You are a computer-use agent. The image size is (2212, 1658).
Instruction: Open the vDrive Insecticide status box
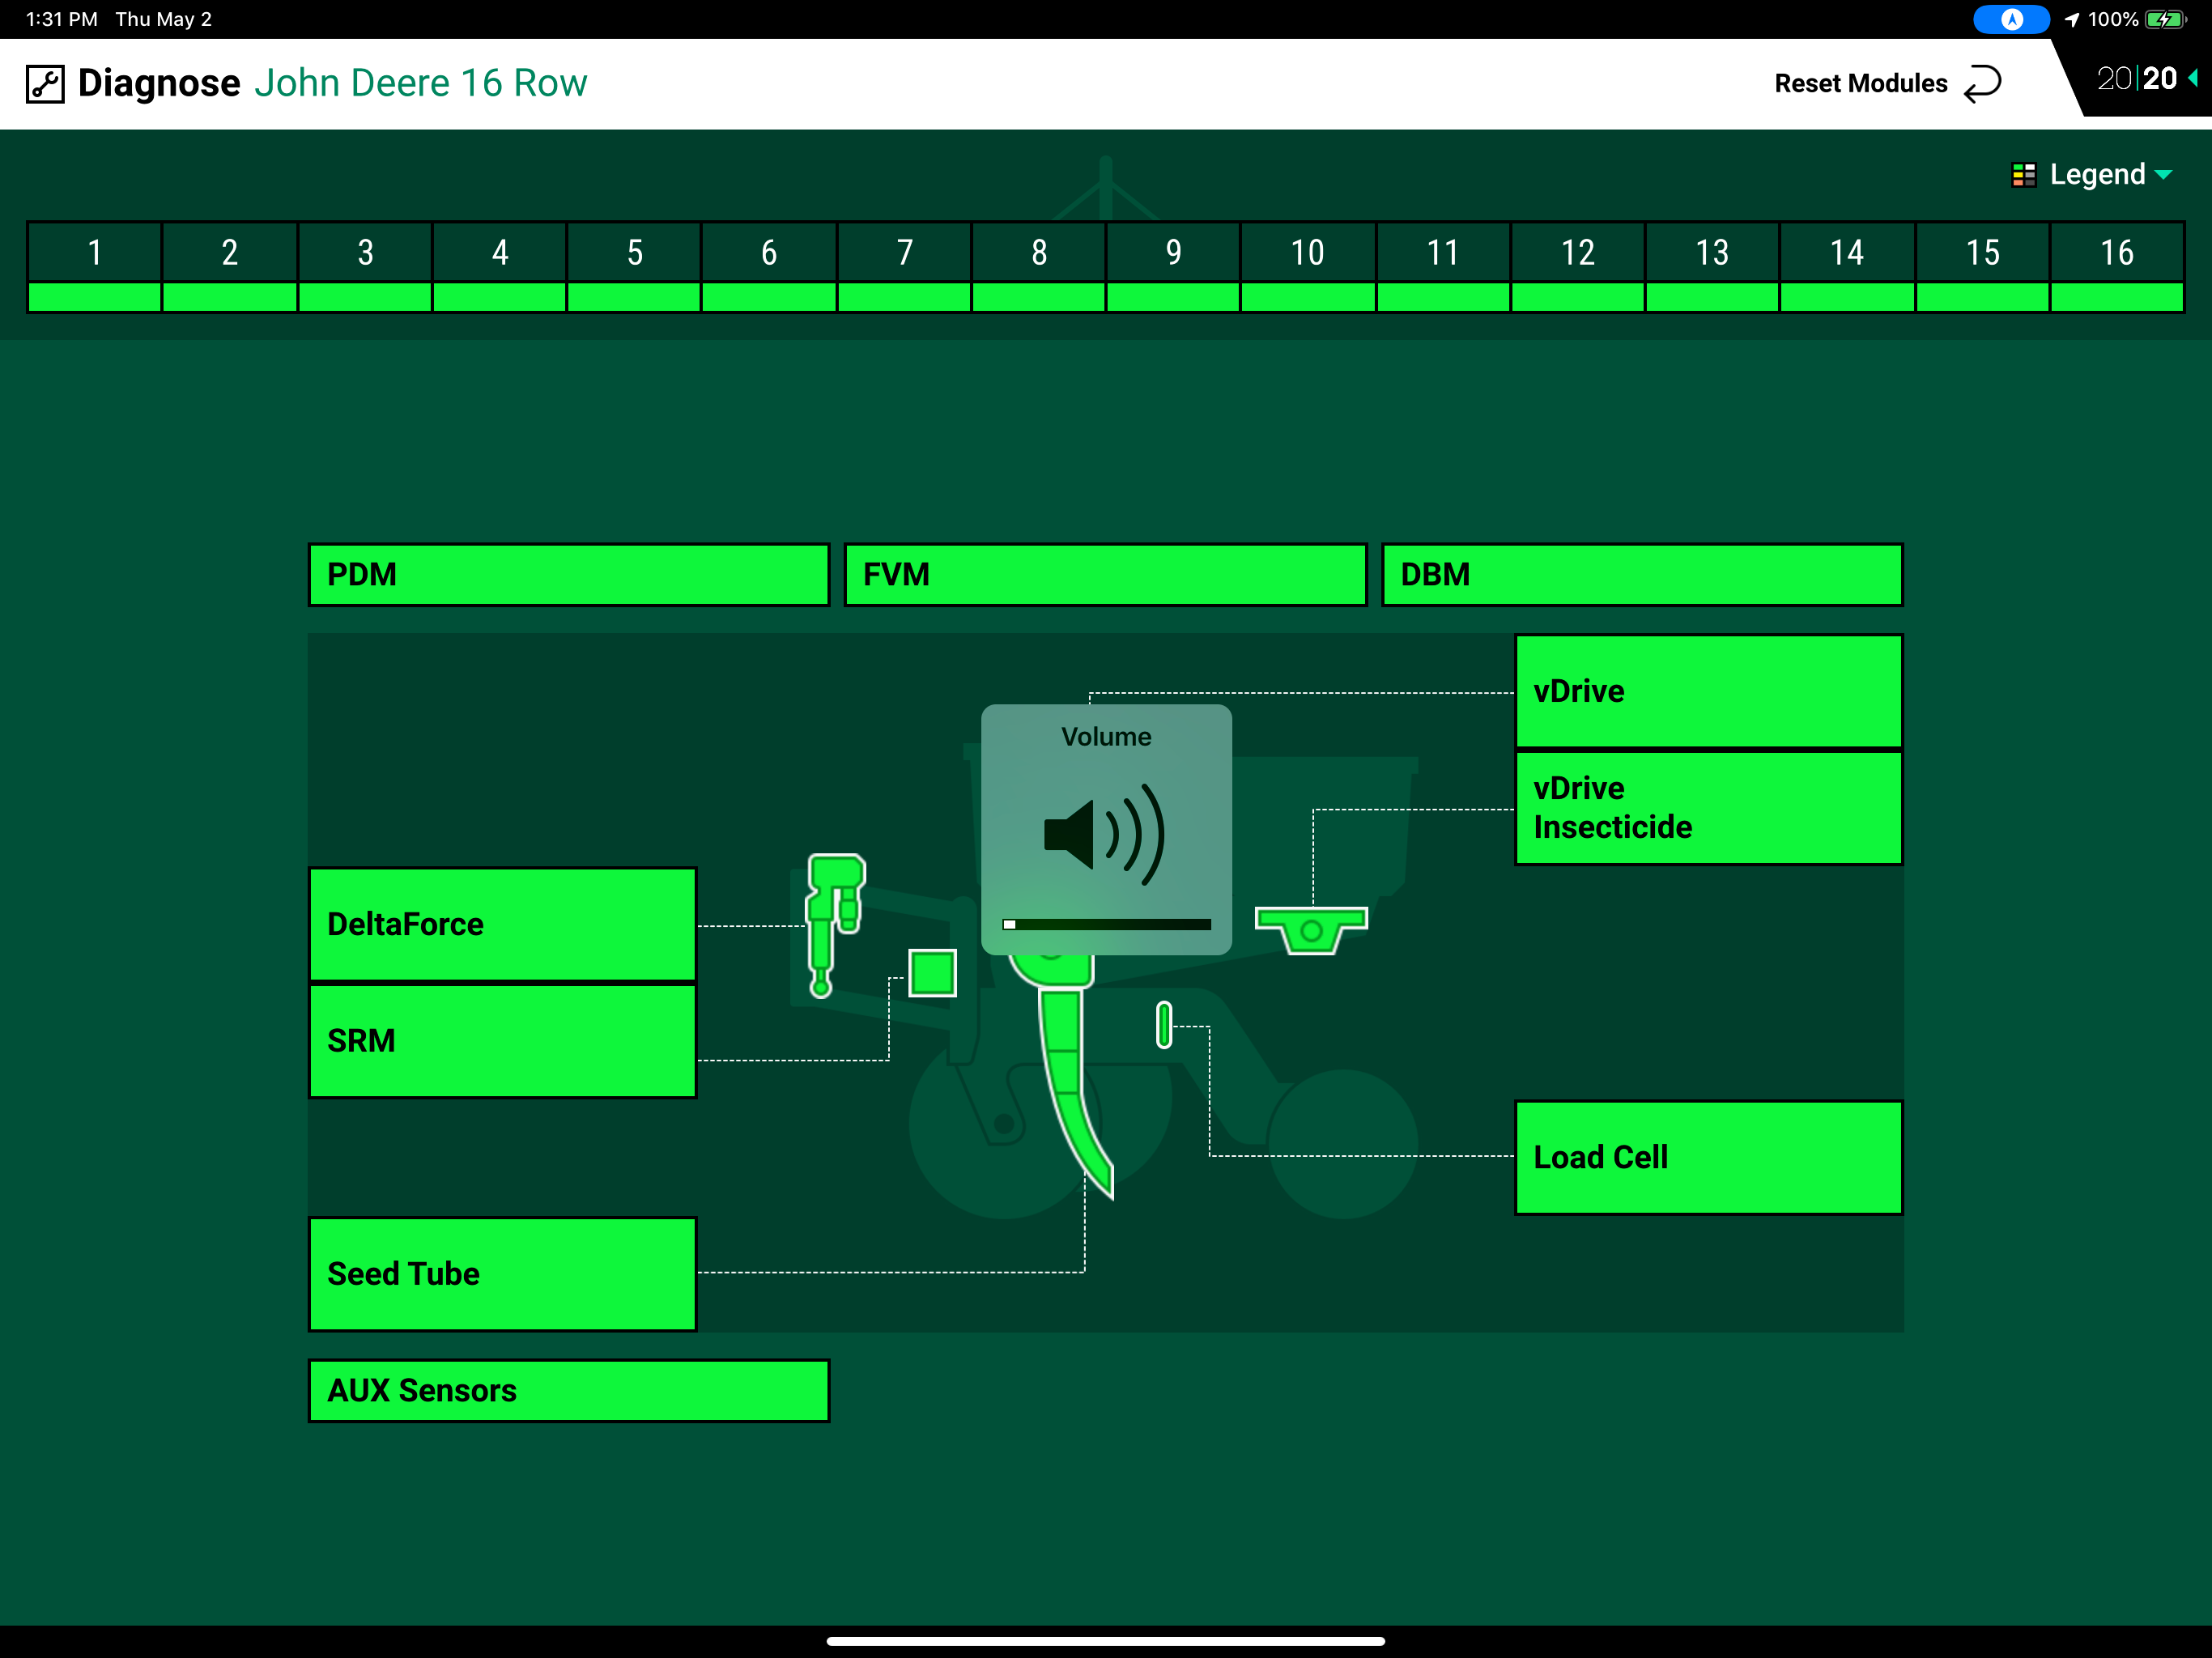1709,808
